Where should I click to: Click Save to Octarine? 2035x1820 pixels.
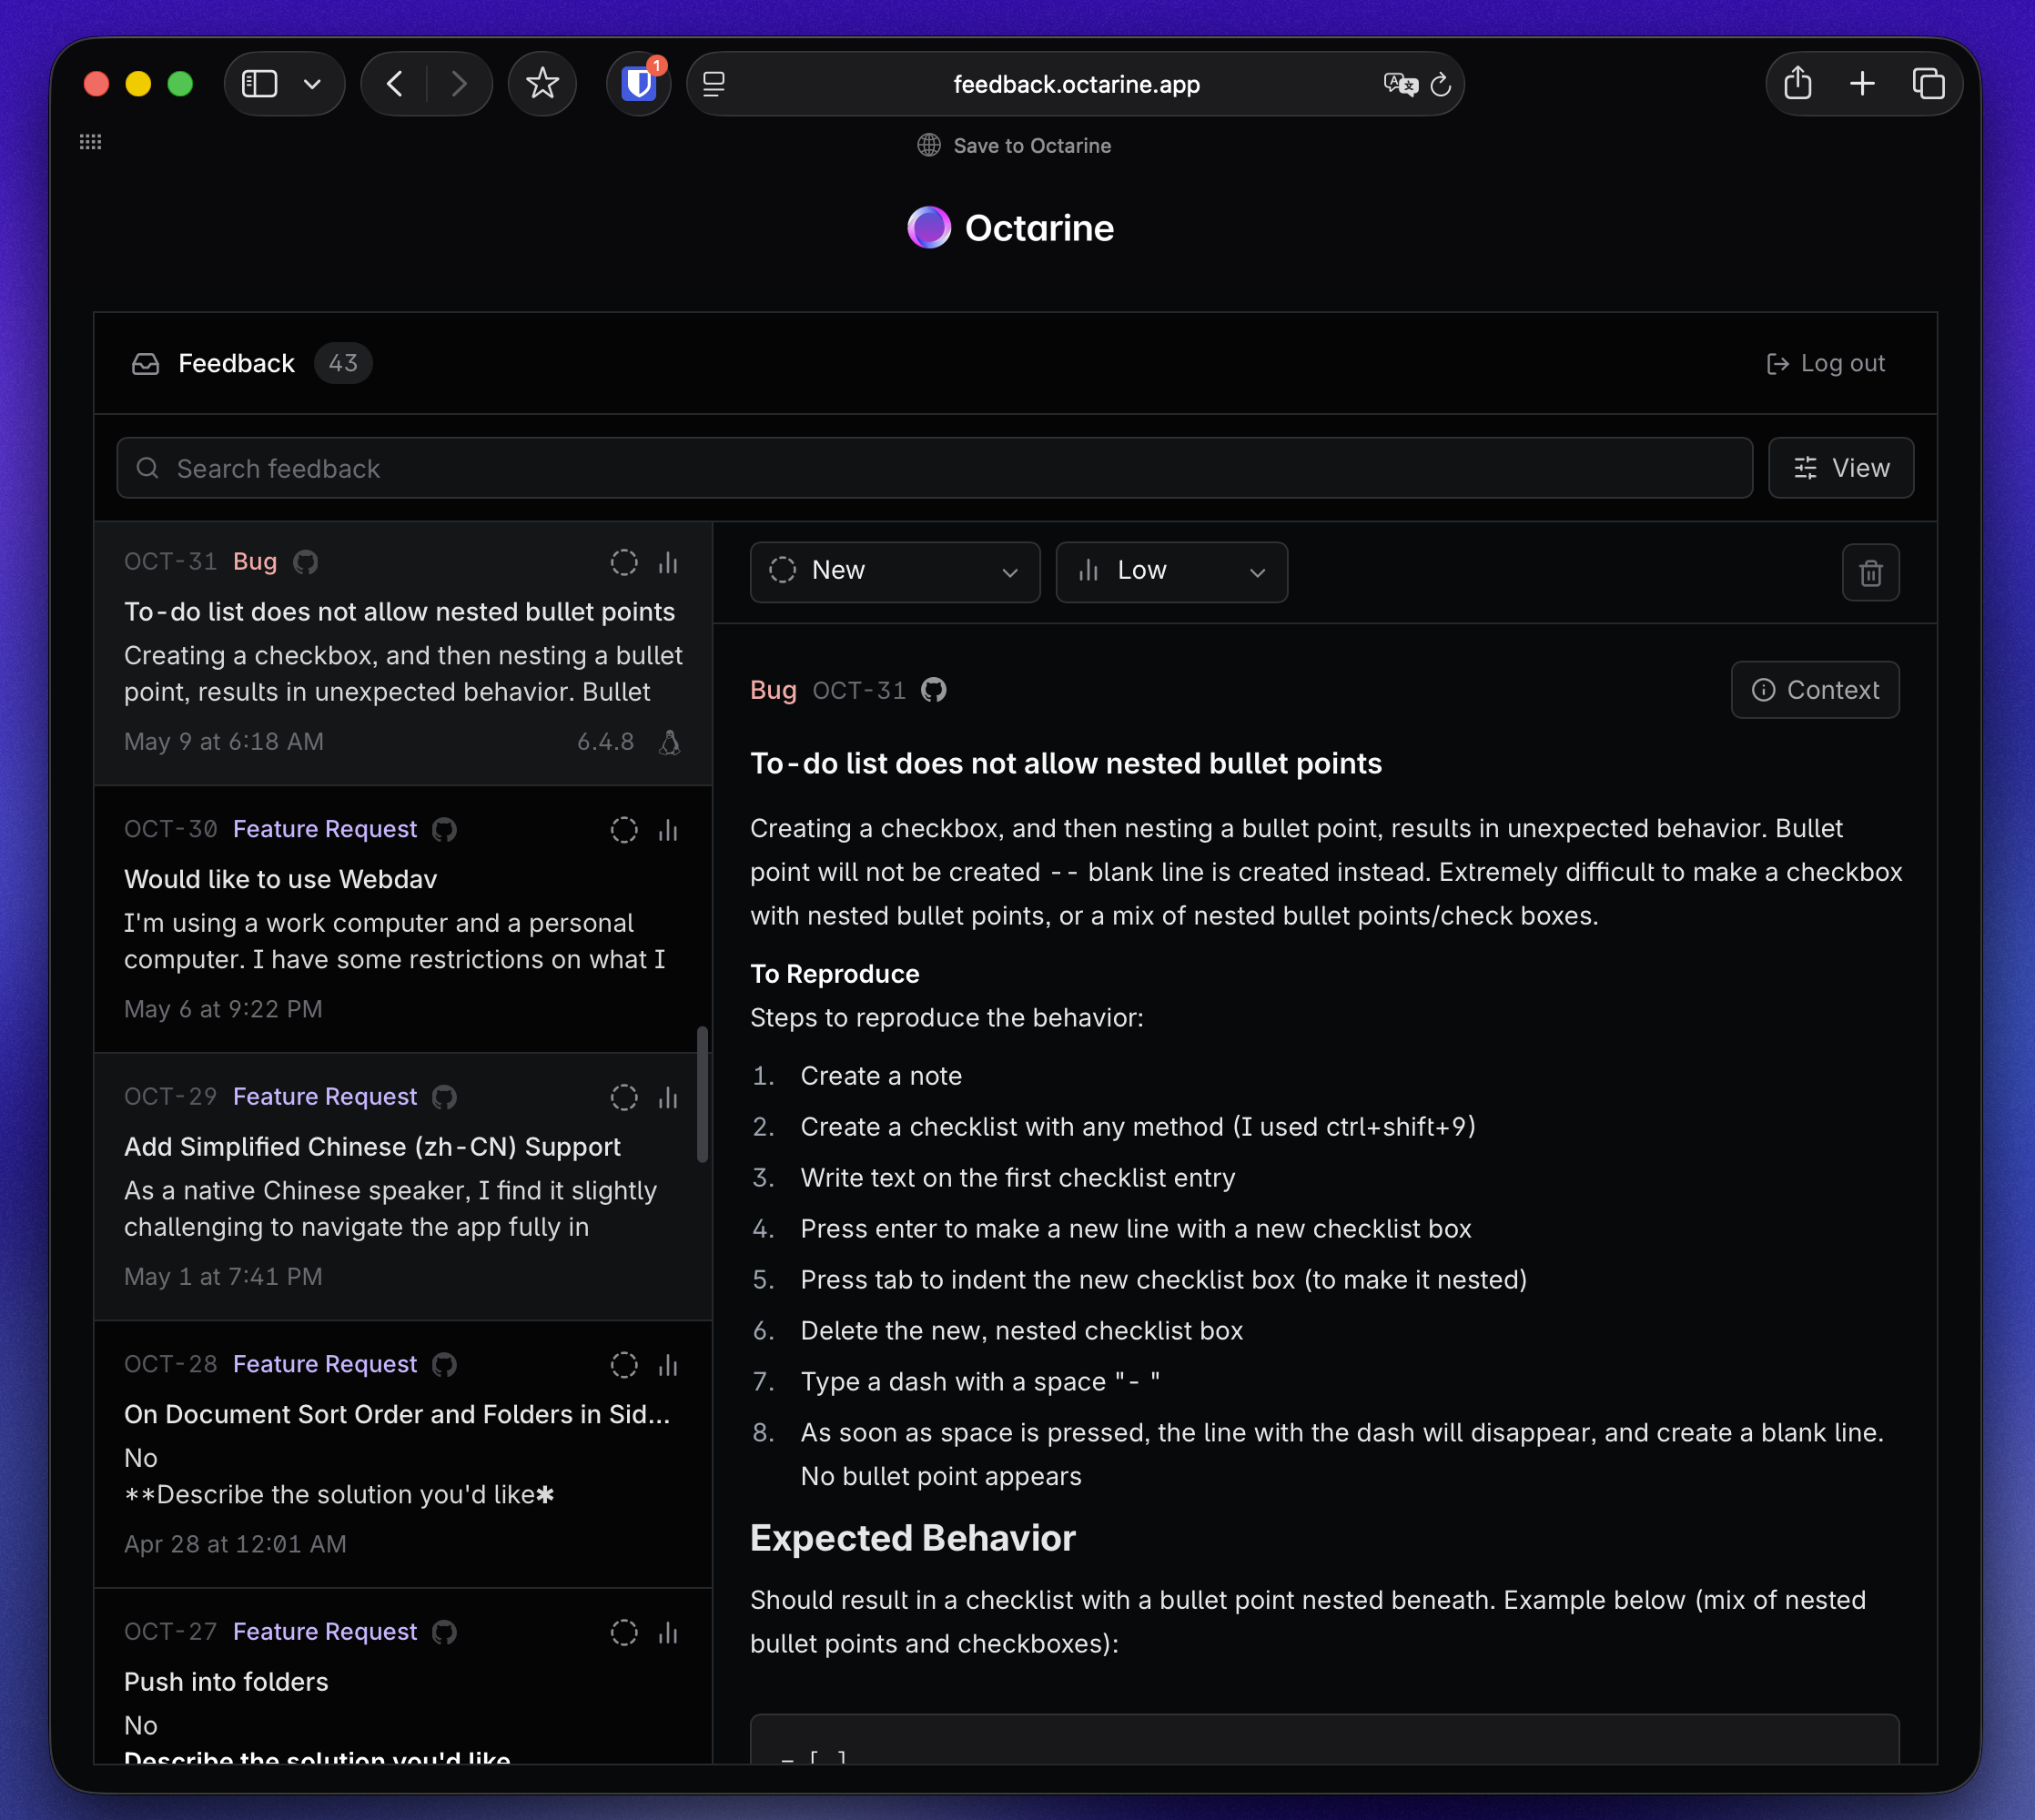pyautogui.click(x=1014, y=146)
